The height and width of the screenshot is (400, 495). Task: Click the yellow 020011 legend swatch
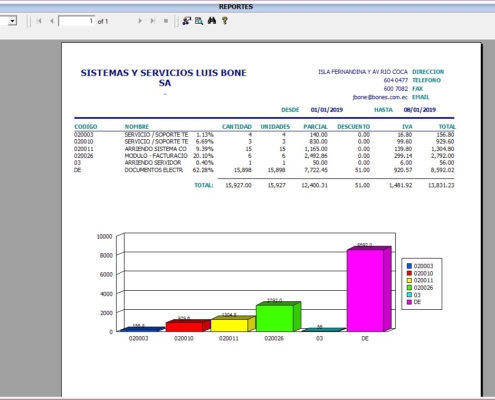[409, 280]
